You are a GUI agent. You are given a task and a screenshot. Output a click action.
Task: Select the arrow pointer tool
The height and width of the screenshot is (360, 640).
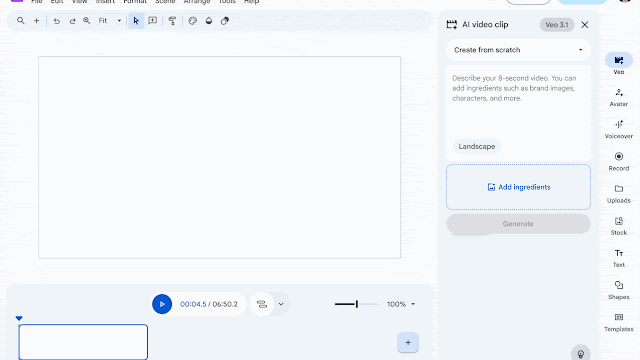[136, 20]
